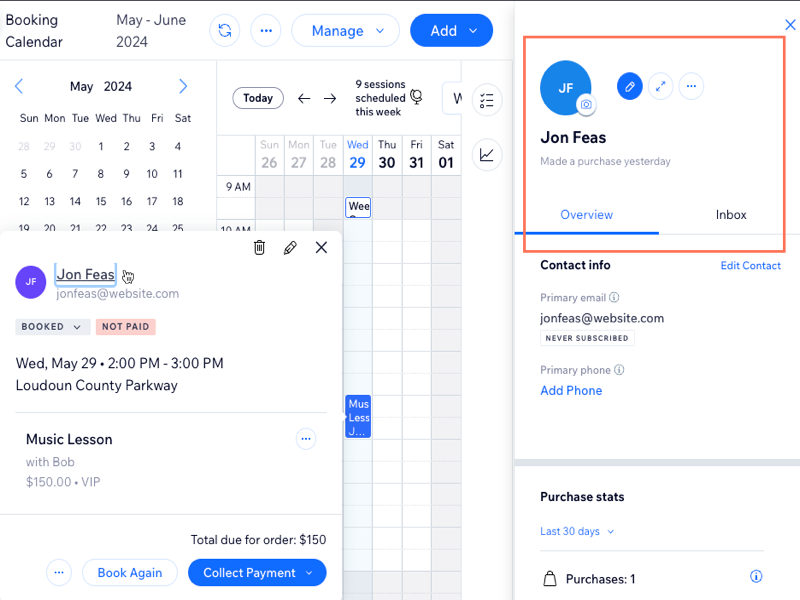Click the Edit Contact link
This screenshot has width=800, height=600.
coord(750,265)
